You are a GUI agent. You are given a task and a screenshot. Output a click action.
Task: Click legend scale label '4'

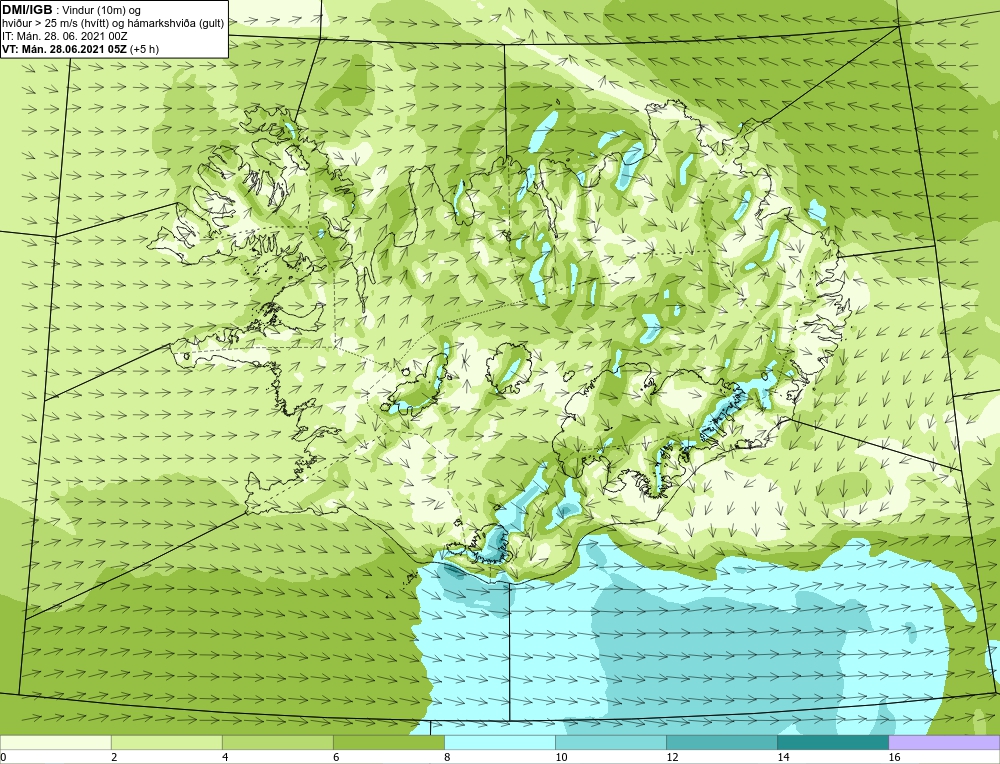coord(225,757)
